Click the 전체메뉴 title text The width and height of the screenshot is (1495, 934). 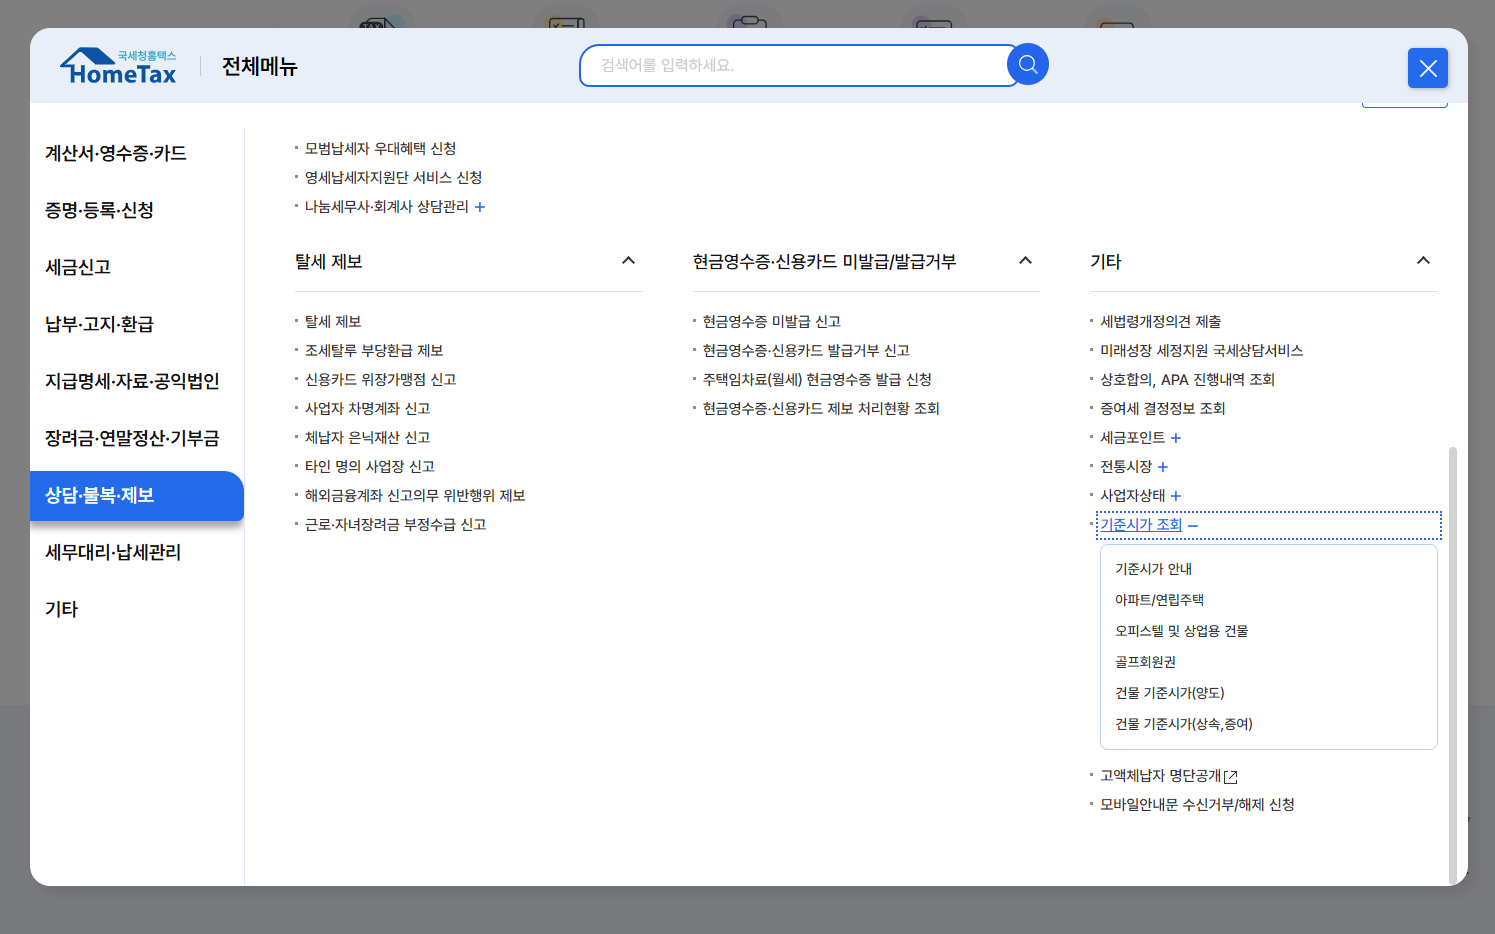(x=260, y=67)
